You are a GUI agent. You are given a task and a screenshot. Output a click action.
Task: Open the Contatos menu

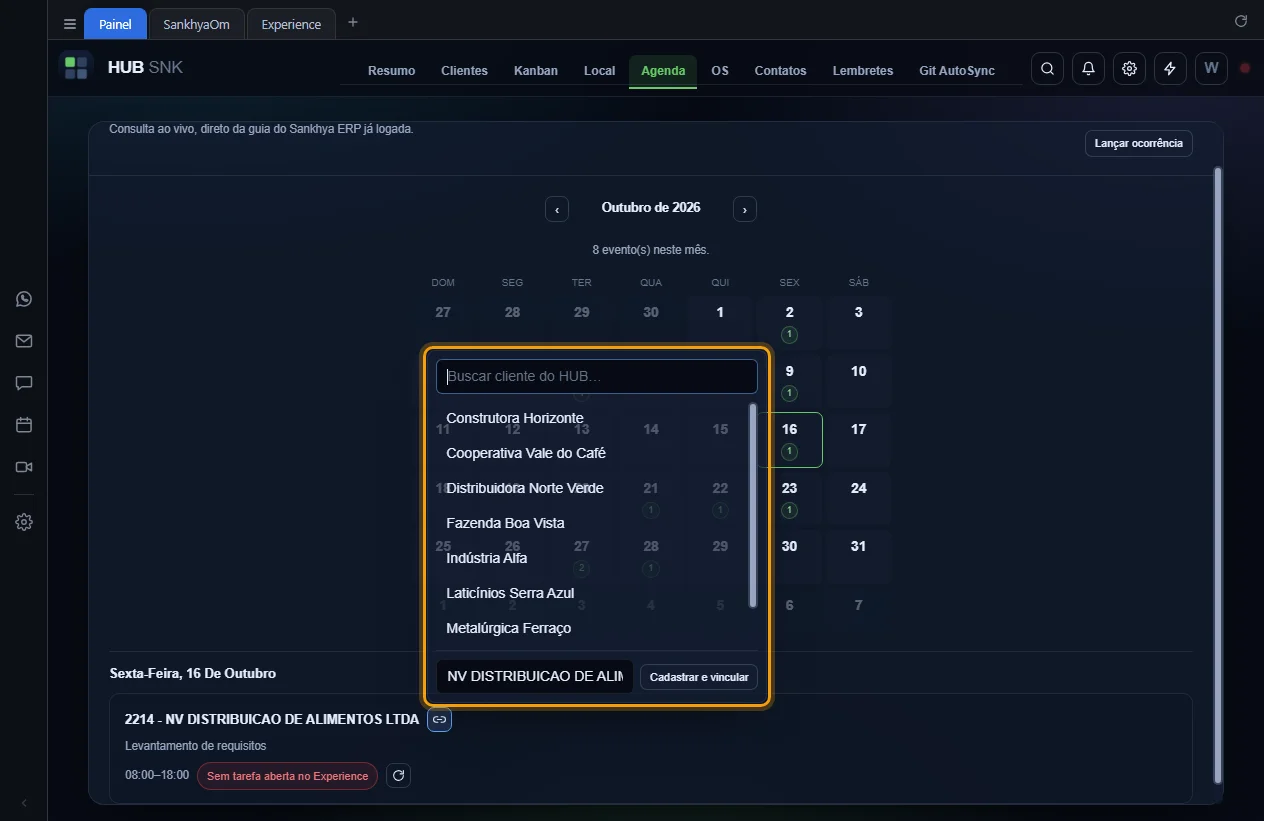780,71
